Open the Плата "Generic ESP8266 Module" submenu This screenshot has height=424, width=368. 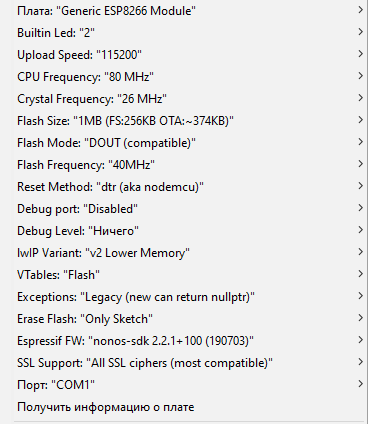tap(190, 11)
